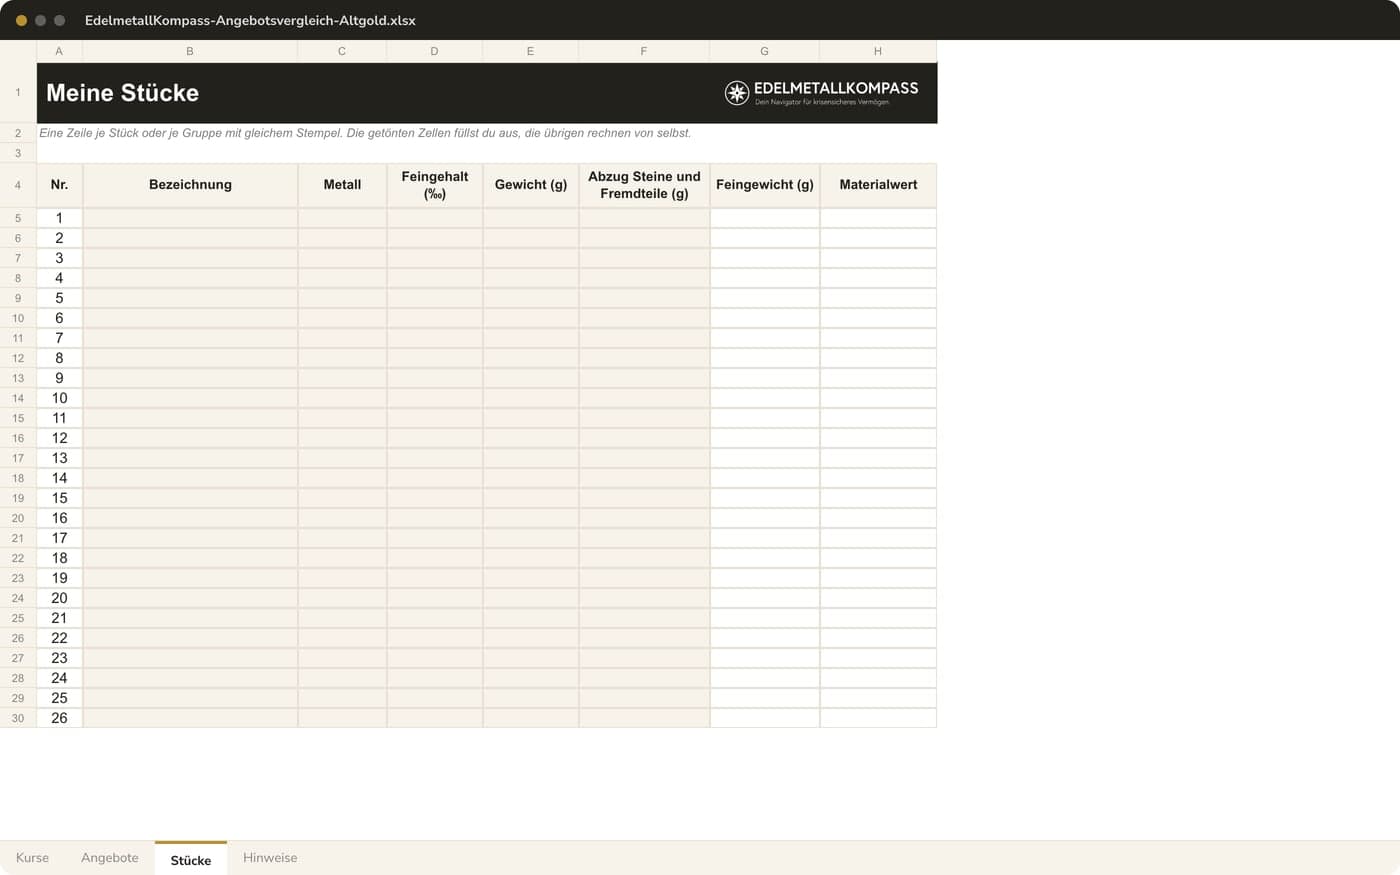Select the 'Nr.' header cell

click(x=59, y=185)
